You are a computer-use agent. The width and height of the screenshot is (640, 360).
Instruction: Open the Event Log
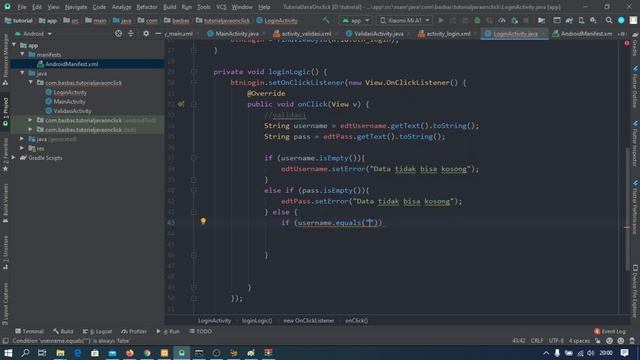tap(610, 331)
